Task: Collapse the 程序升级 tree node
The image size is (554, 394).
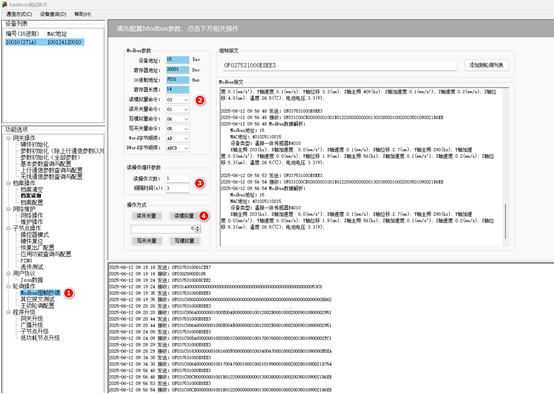Action: click(8, 312)
